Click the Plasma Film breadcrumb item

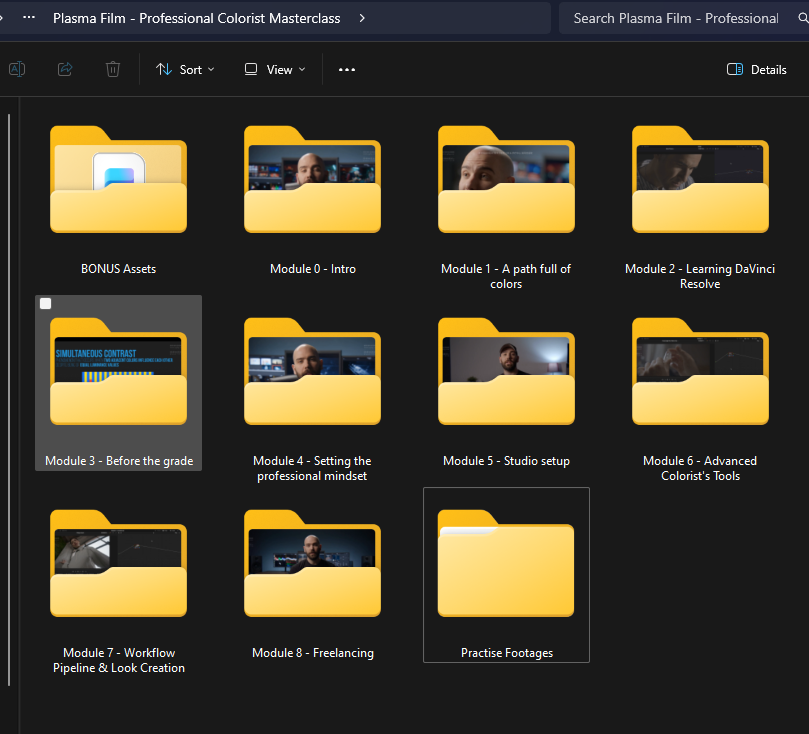tap(196, 18)
